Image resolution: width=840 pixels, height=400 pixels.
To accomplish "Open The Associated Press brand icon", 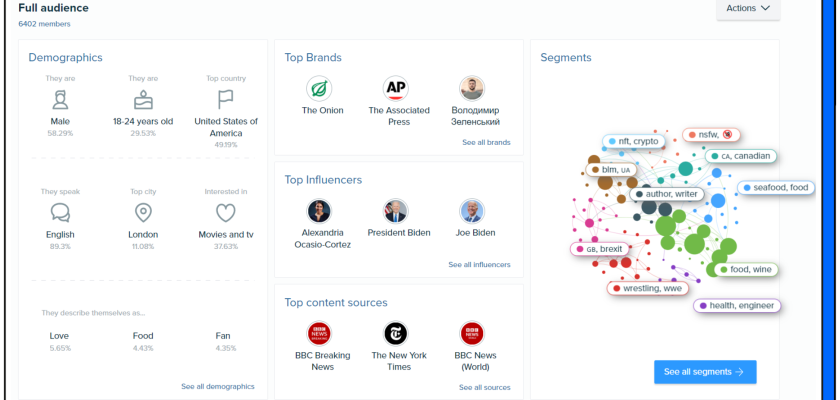I will (x=396, y=89).
